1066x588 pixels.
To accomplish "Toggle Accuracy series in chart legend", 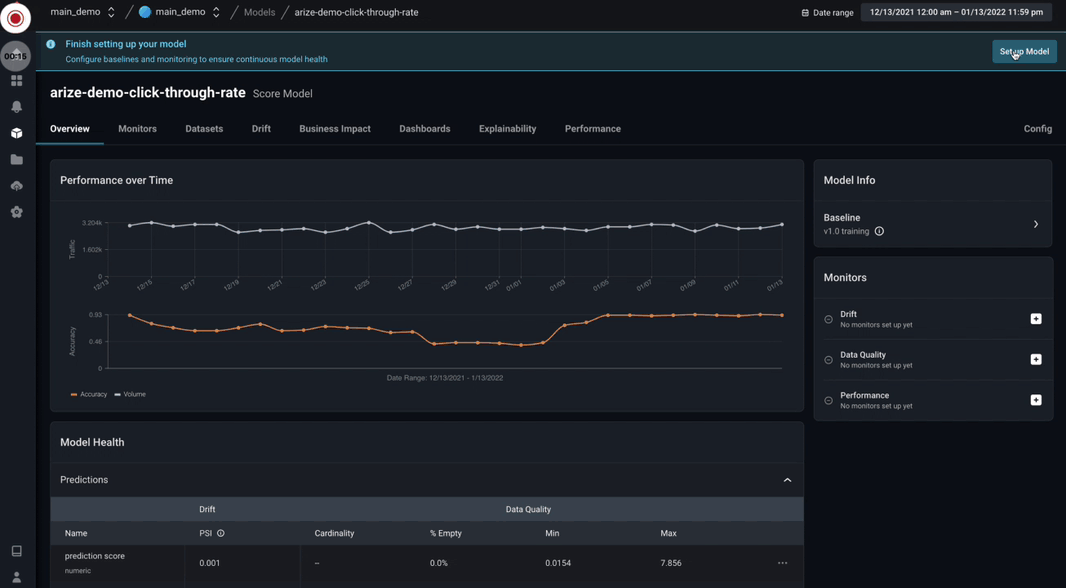I will pyautogui.click(x=89, y=394).
